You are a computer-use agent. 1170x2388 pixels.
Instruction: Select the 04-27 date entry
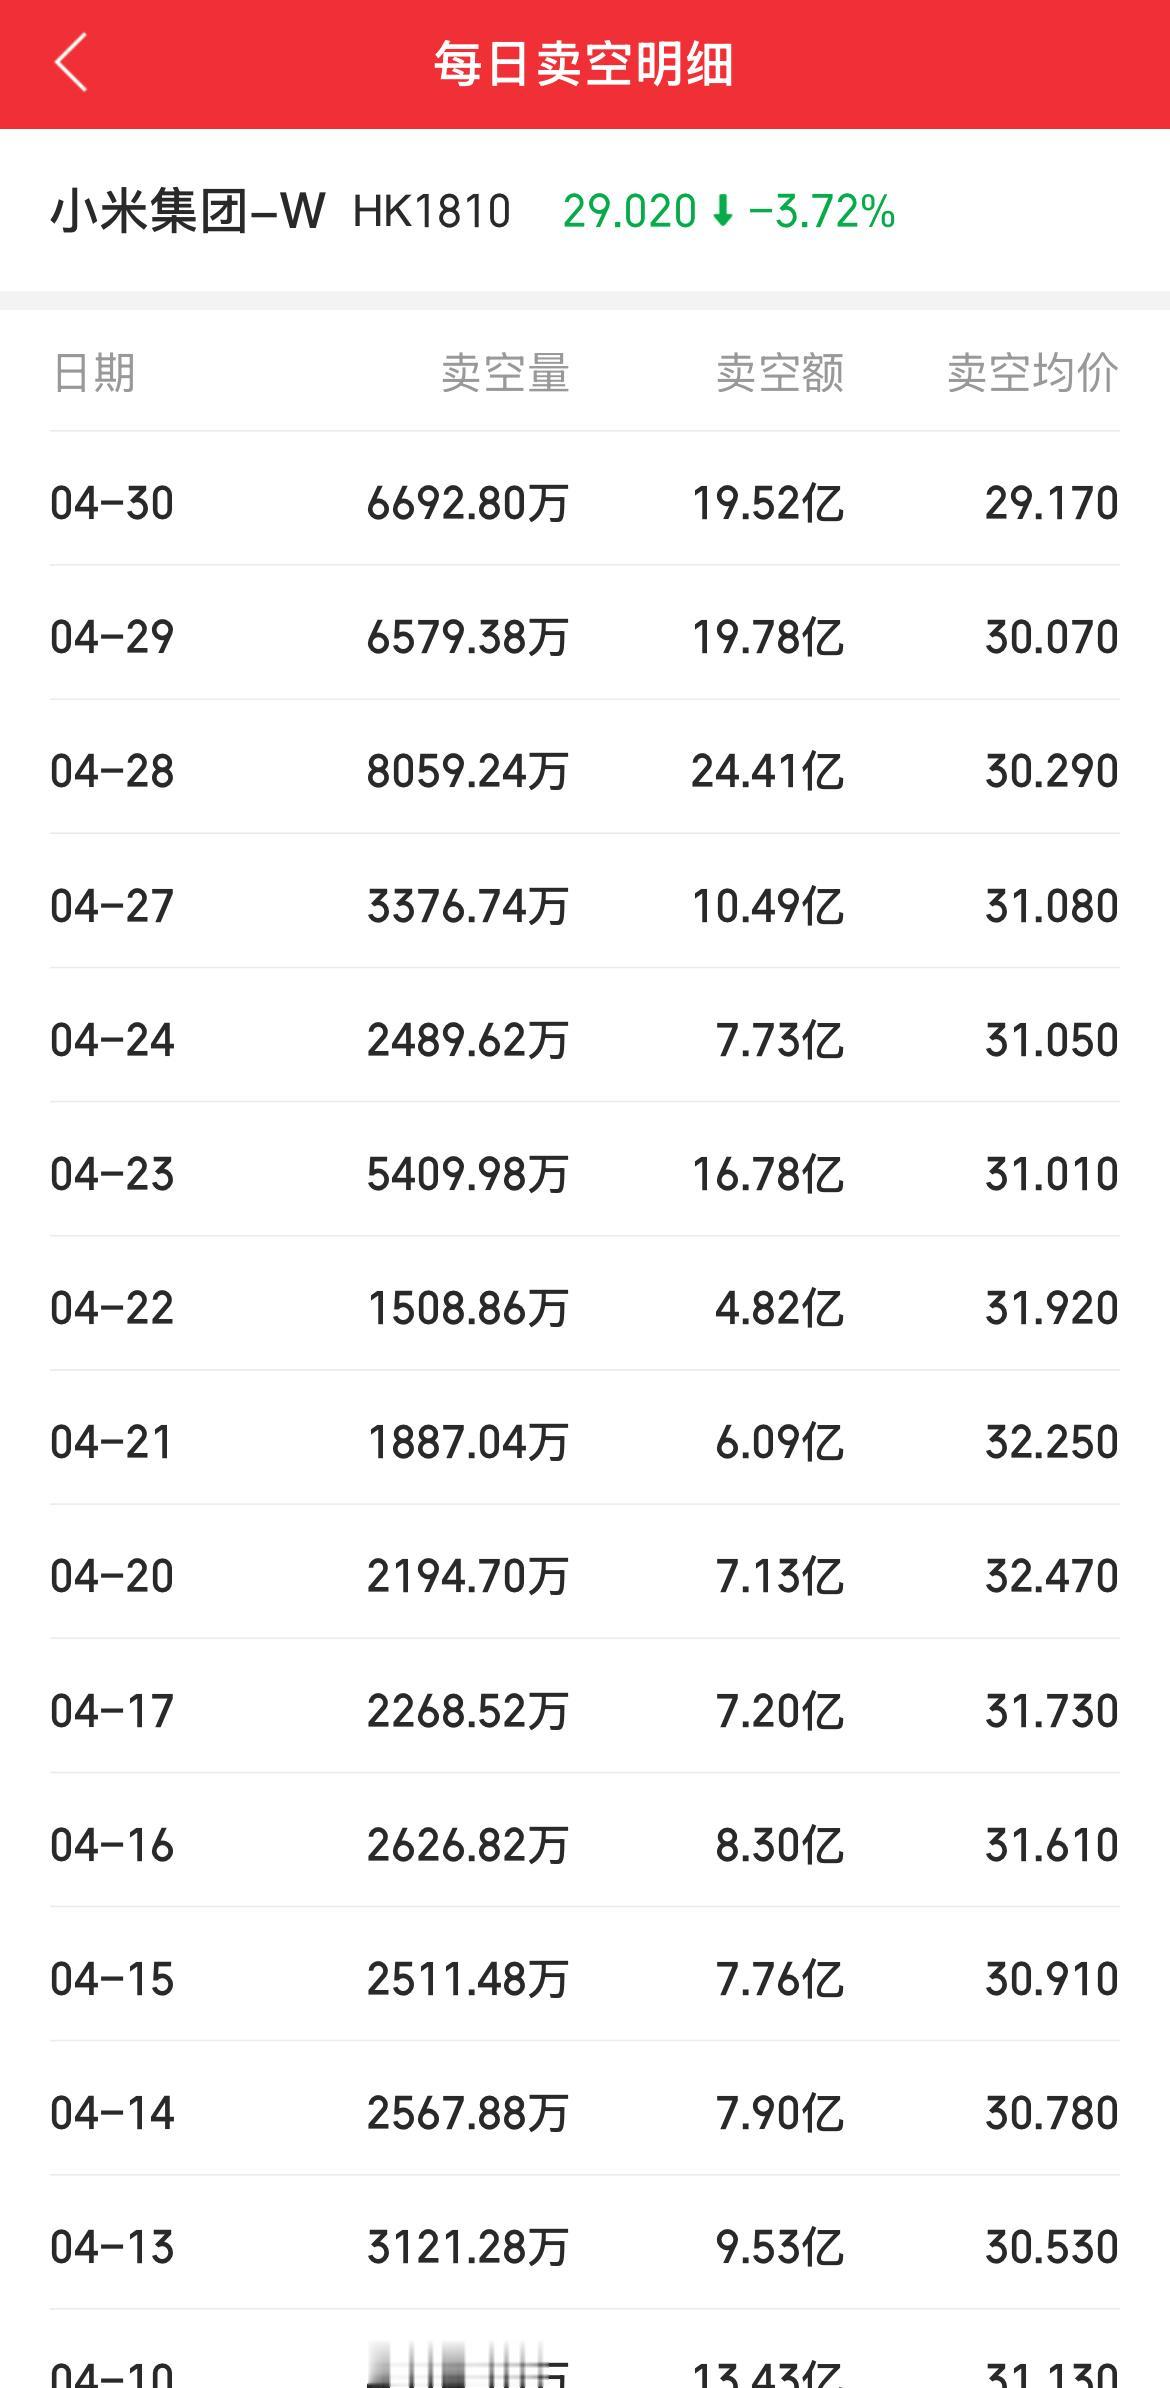pos(112,906)
